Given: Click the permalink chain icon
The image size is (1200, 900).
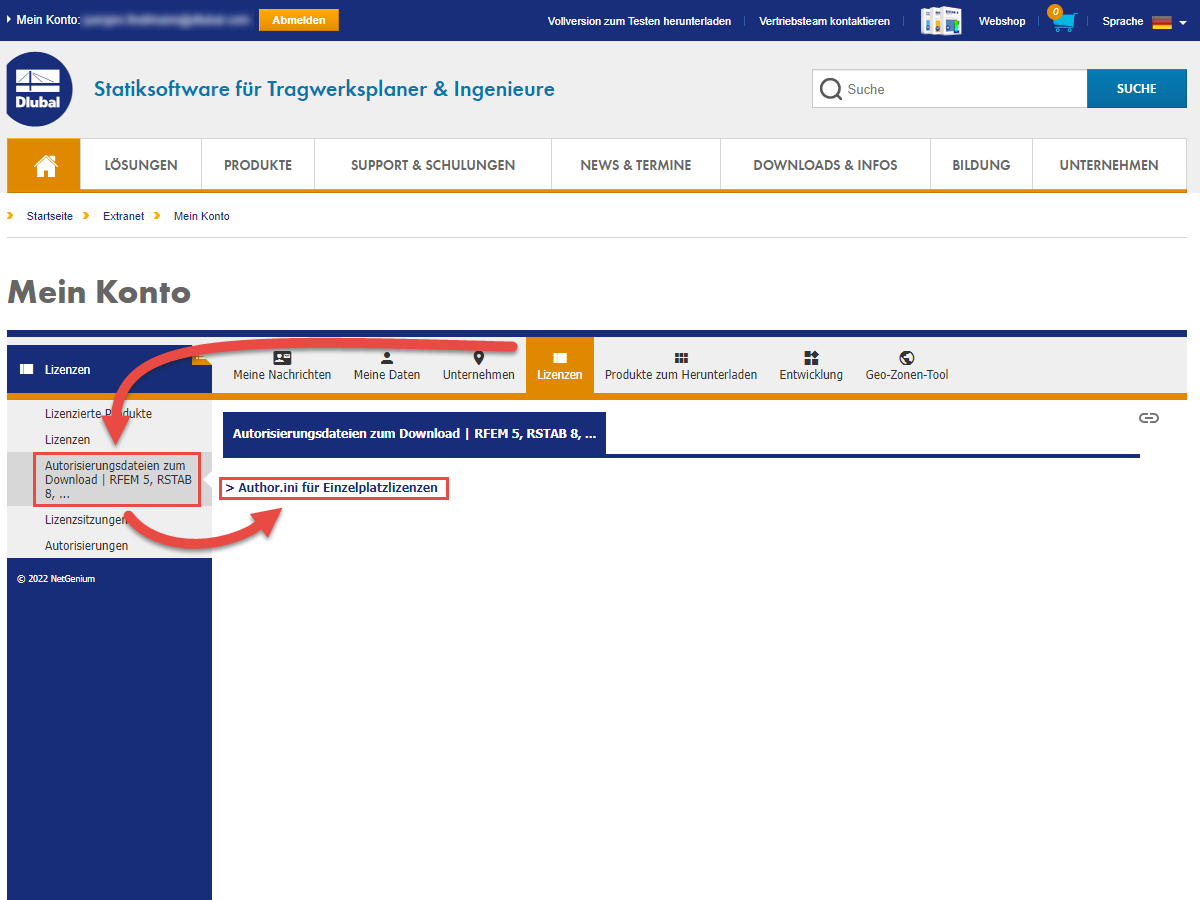Looking at the screenshot, I should (x=1149, y=419).
